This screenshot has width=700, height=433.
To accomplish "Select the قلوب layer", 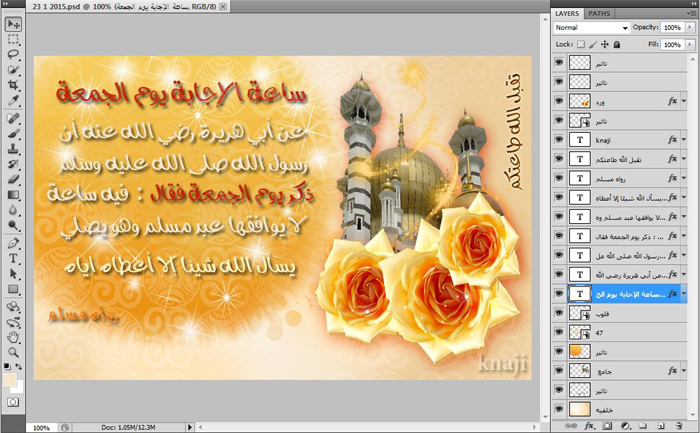I will click(x=620, y=314).
